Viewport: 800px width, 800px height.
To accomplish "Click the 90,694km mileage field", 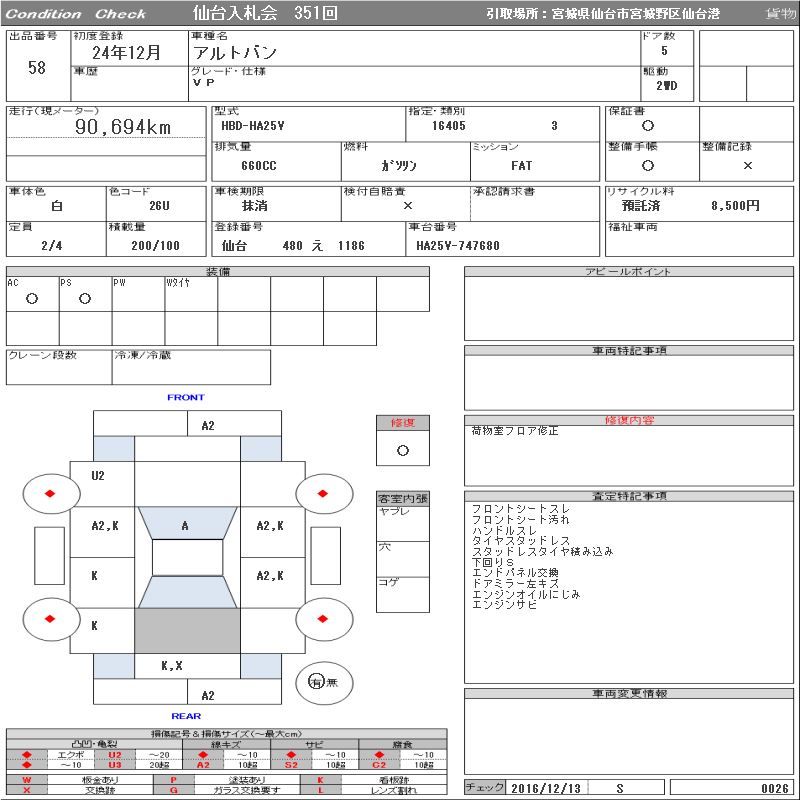I will (123, 127).
